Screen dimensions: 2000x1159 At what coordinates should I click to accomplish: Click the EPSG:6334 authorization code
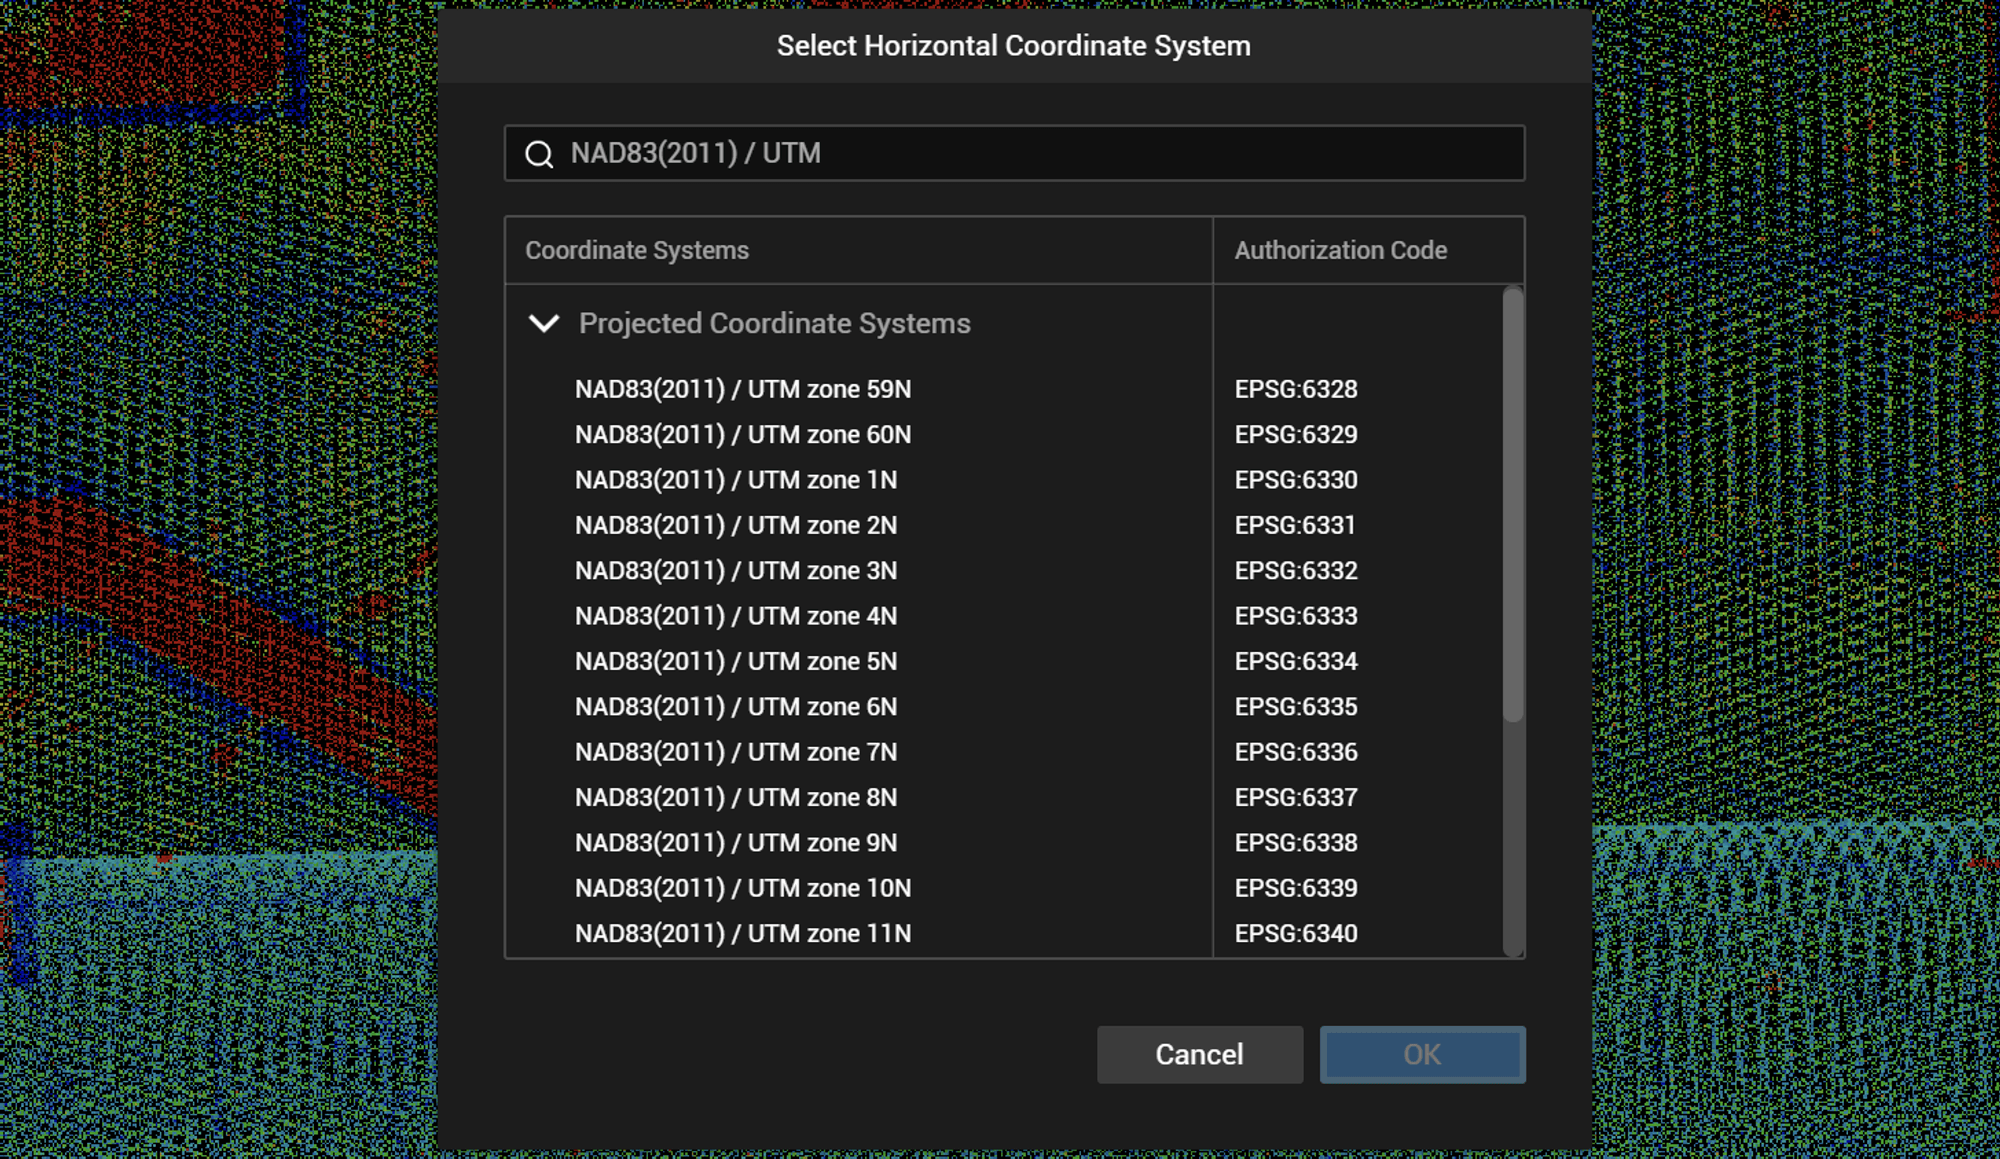click(1295, 660)
